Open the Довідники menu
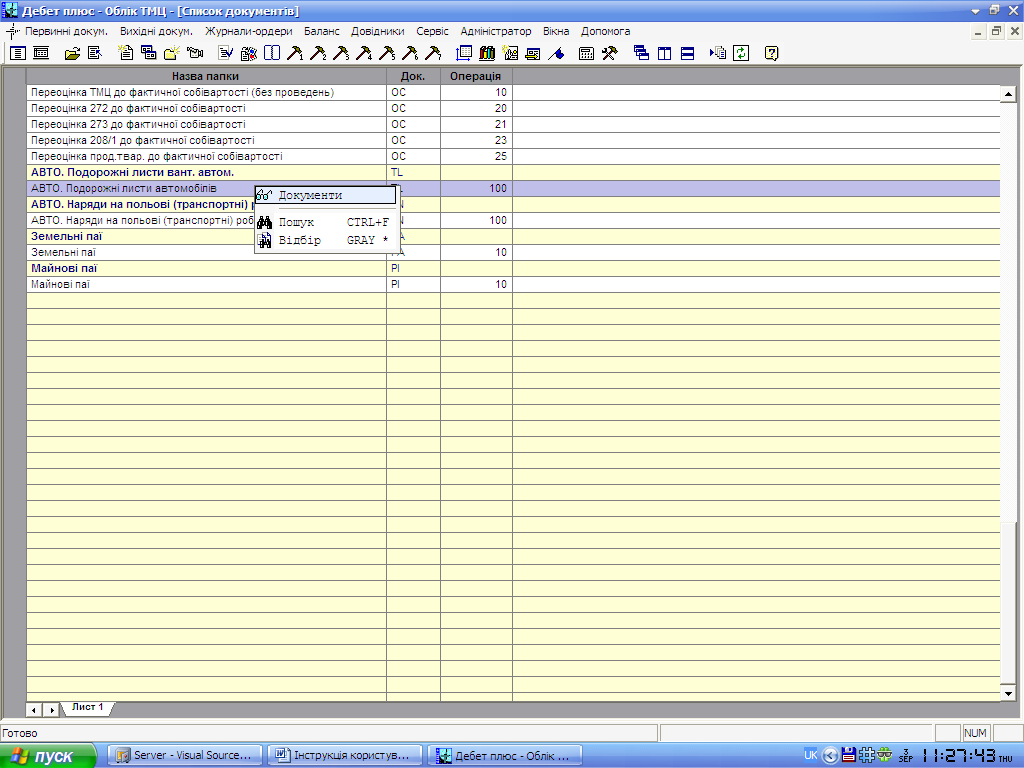 click(x=377, y=31)
